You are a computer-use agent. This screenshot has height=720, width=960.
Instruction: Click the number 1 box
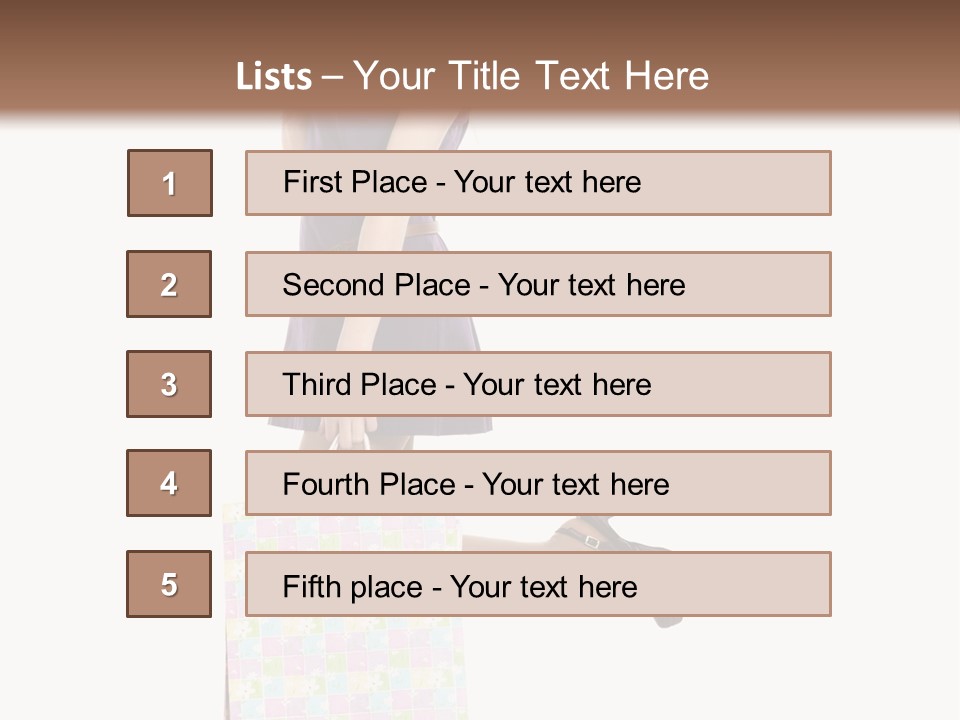[x=169, y=183]
